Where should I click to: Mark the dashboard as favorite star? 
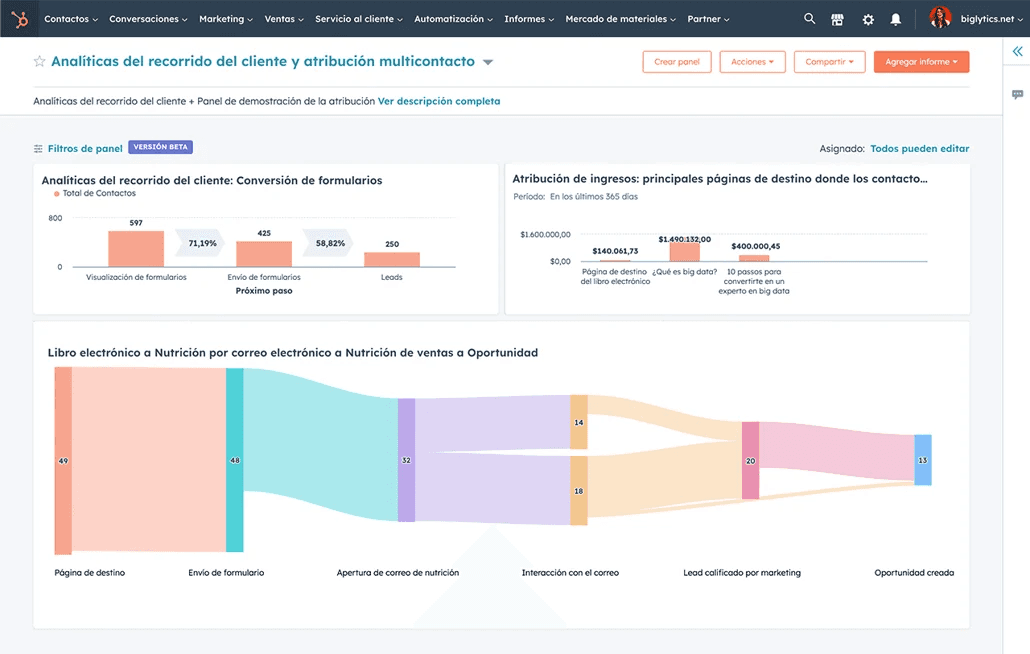point(39,62)
